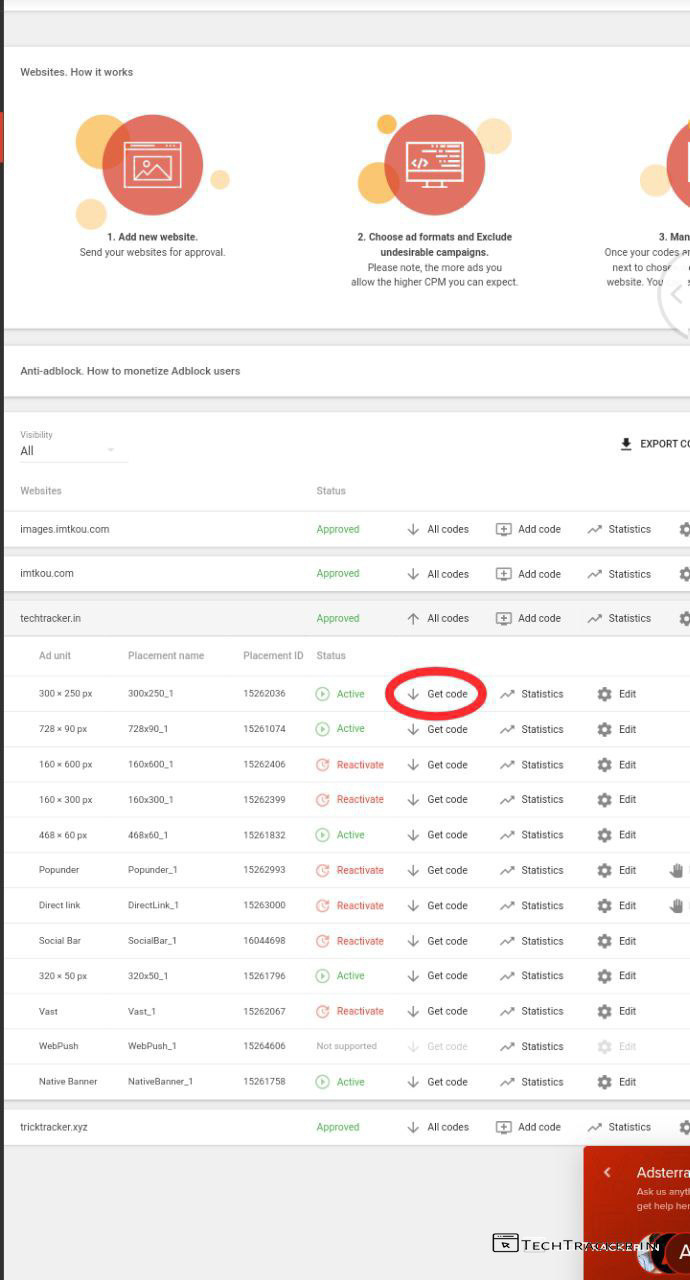Click Edit for the NativeBanner_1 placement
690x1280 pixels.
coord(616,1082)
